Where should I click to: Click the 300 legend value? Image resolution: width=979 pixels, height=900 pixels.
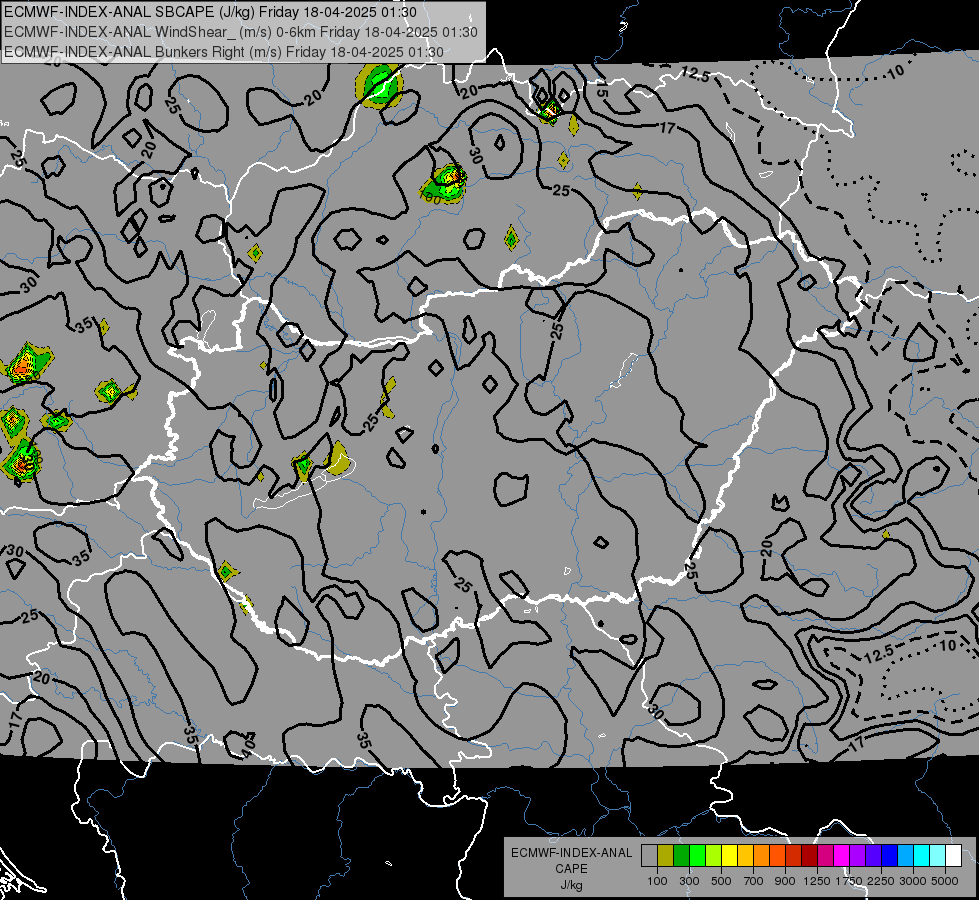pyautogui.click(x=689, y=881)
